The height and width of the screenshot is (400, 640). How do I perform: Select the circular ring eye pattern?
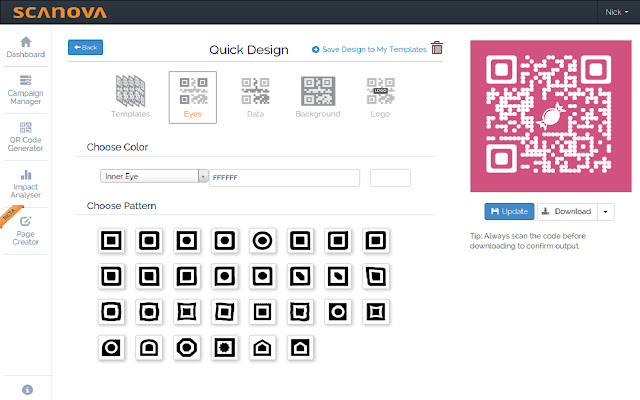point(262,240)
